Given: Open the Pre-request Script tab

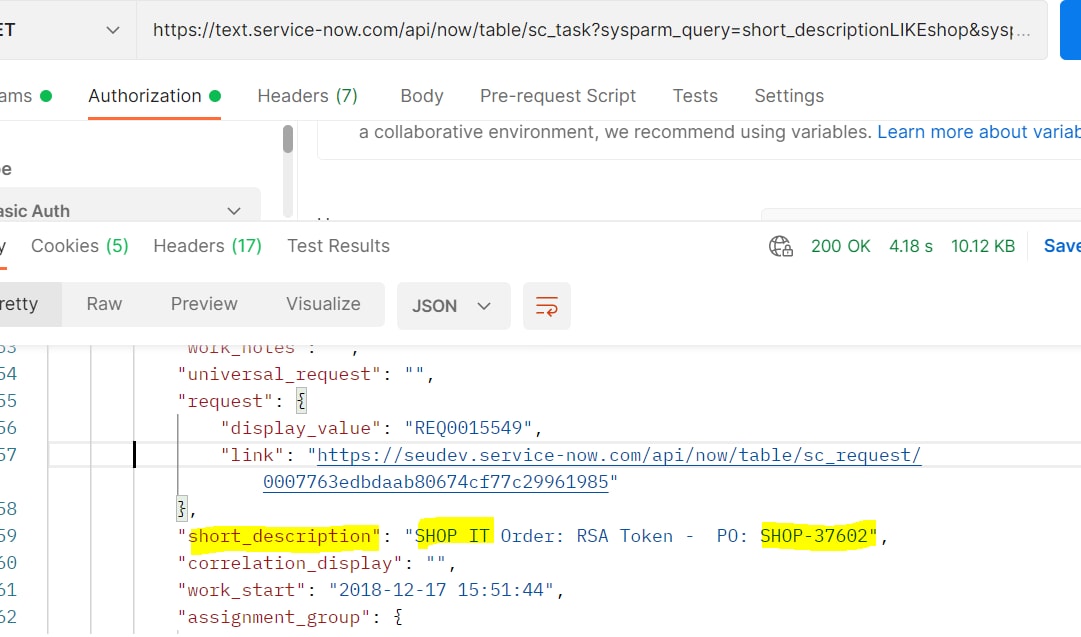Looking at the screenshot, I should click(x=557, y=96).
